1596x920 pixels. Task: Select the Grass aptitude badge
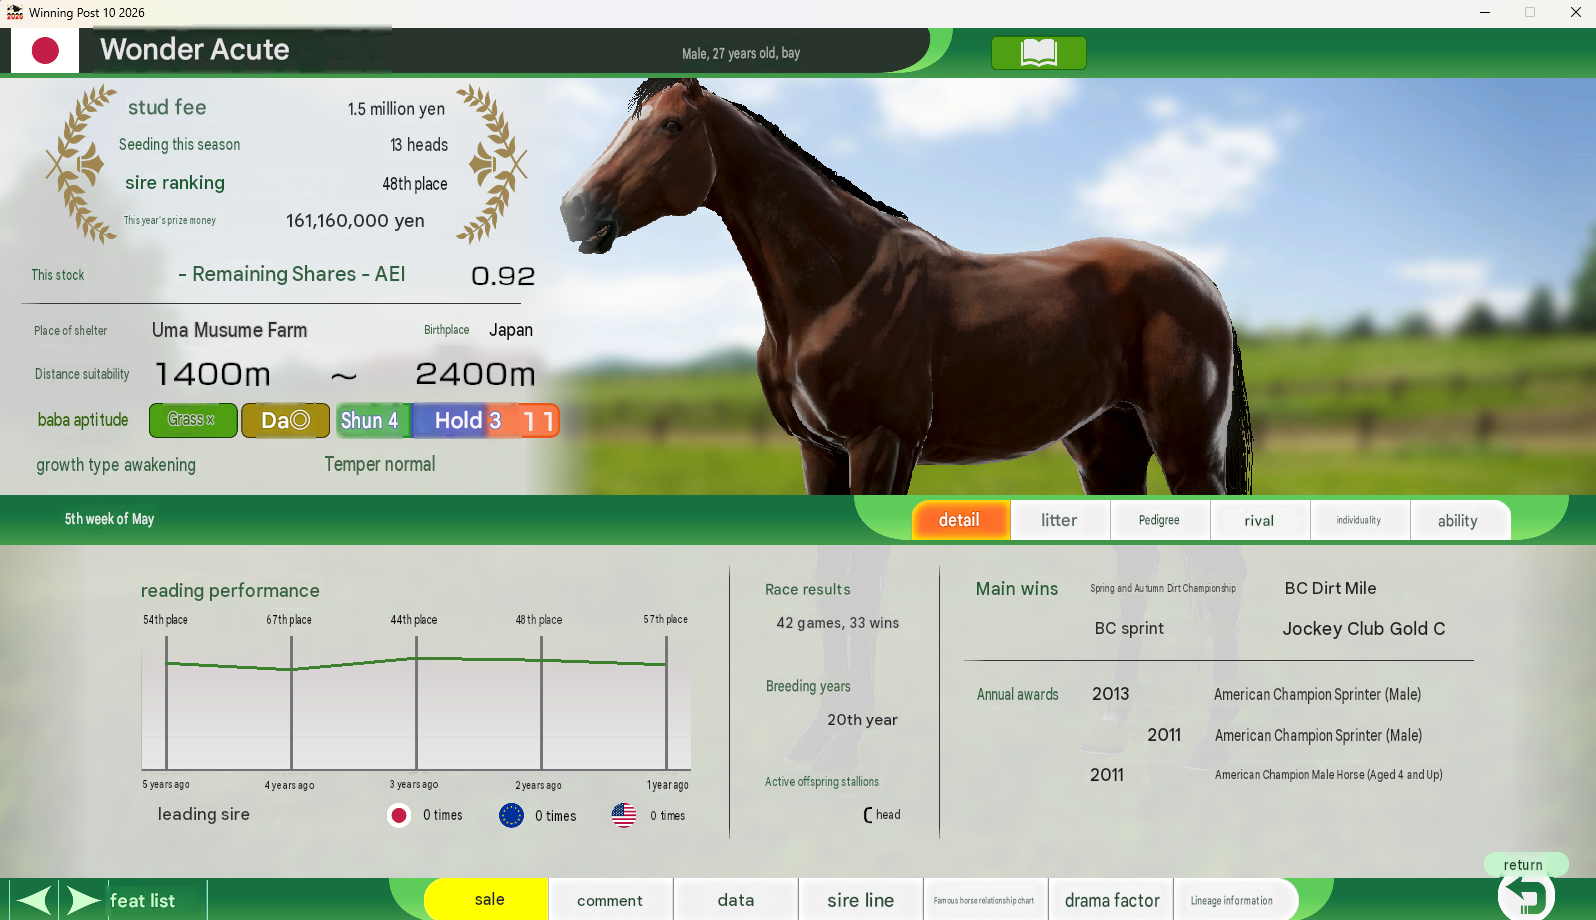[x=193, y=420]
